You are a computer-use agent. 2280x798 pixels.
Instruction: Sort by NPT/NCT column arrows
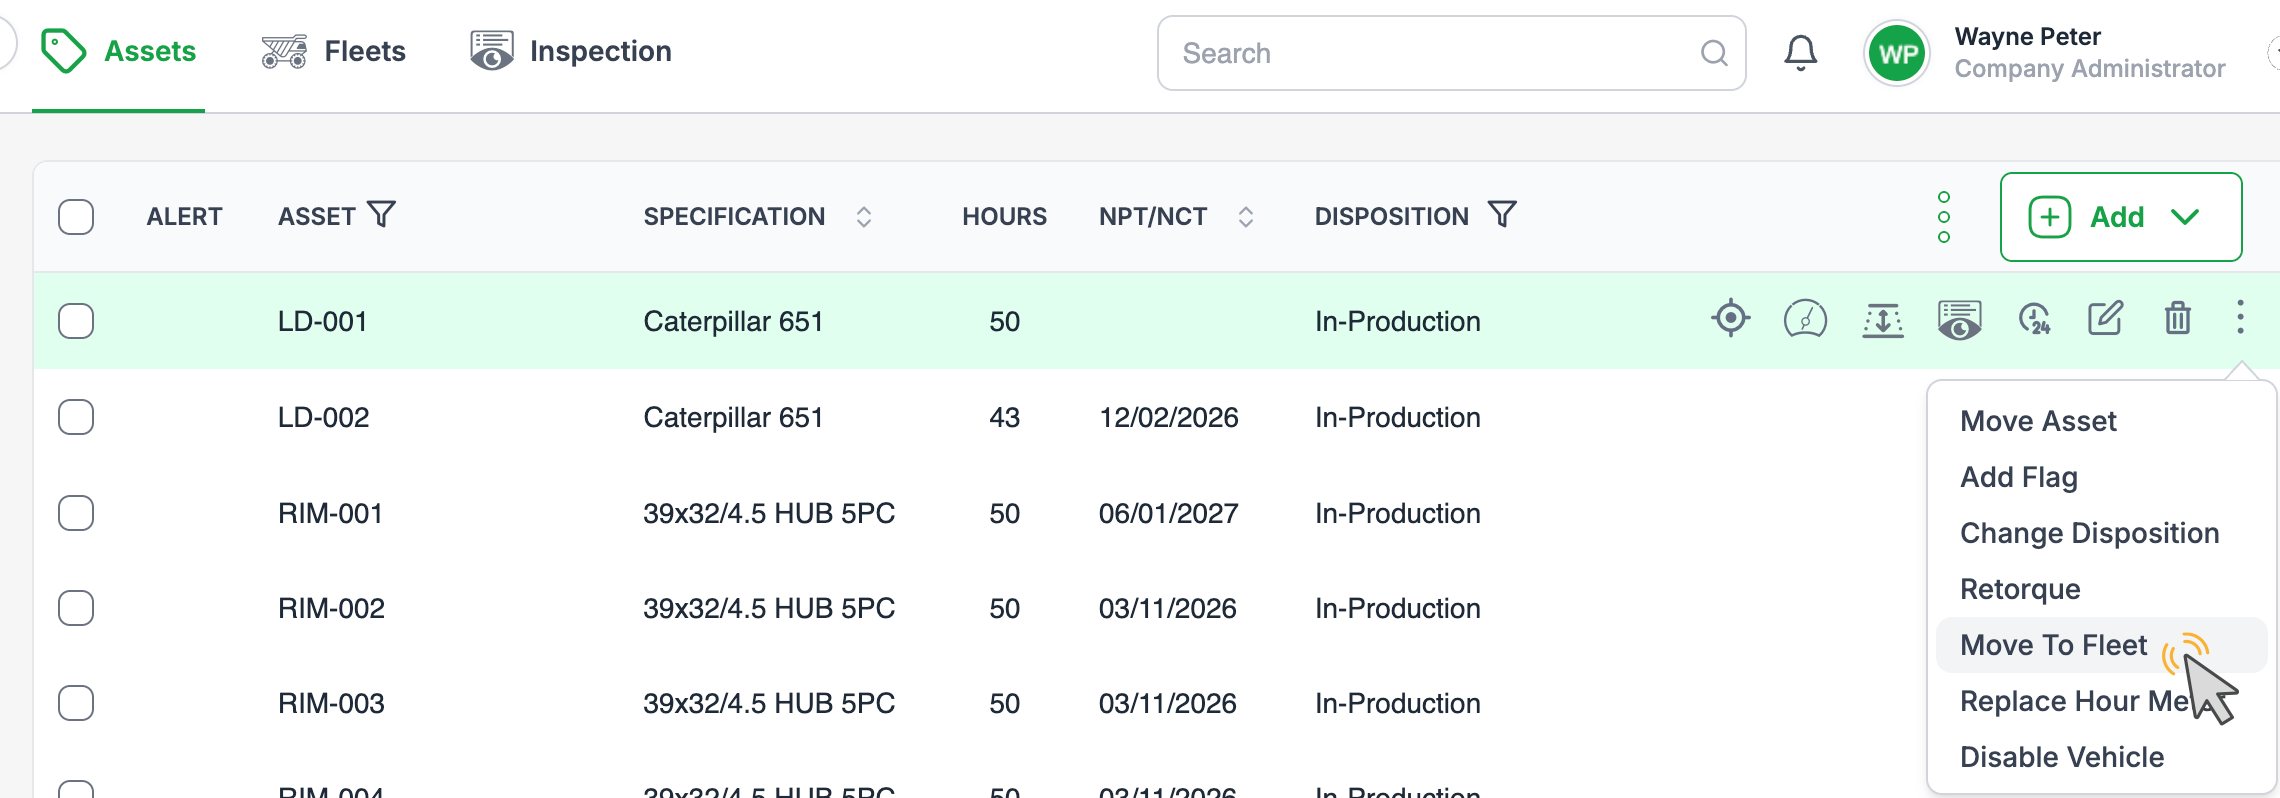click(x=1246, y=217)
